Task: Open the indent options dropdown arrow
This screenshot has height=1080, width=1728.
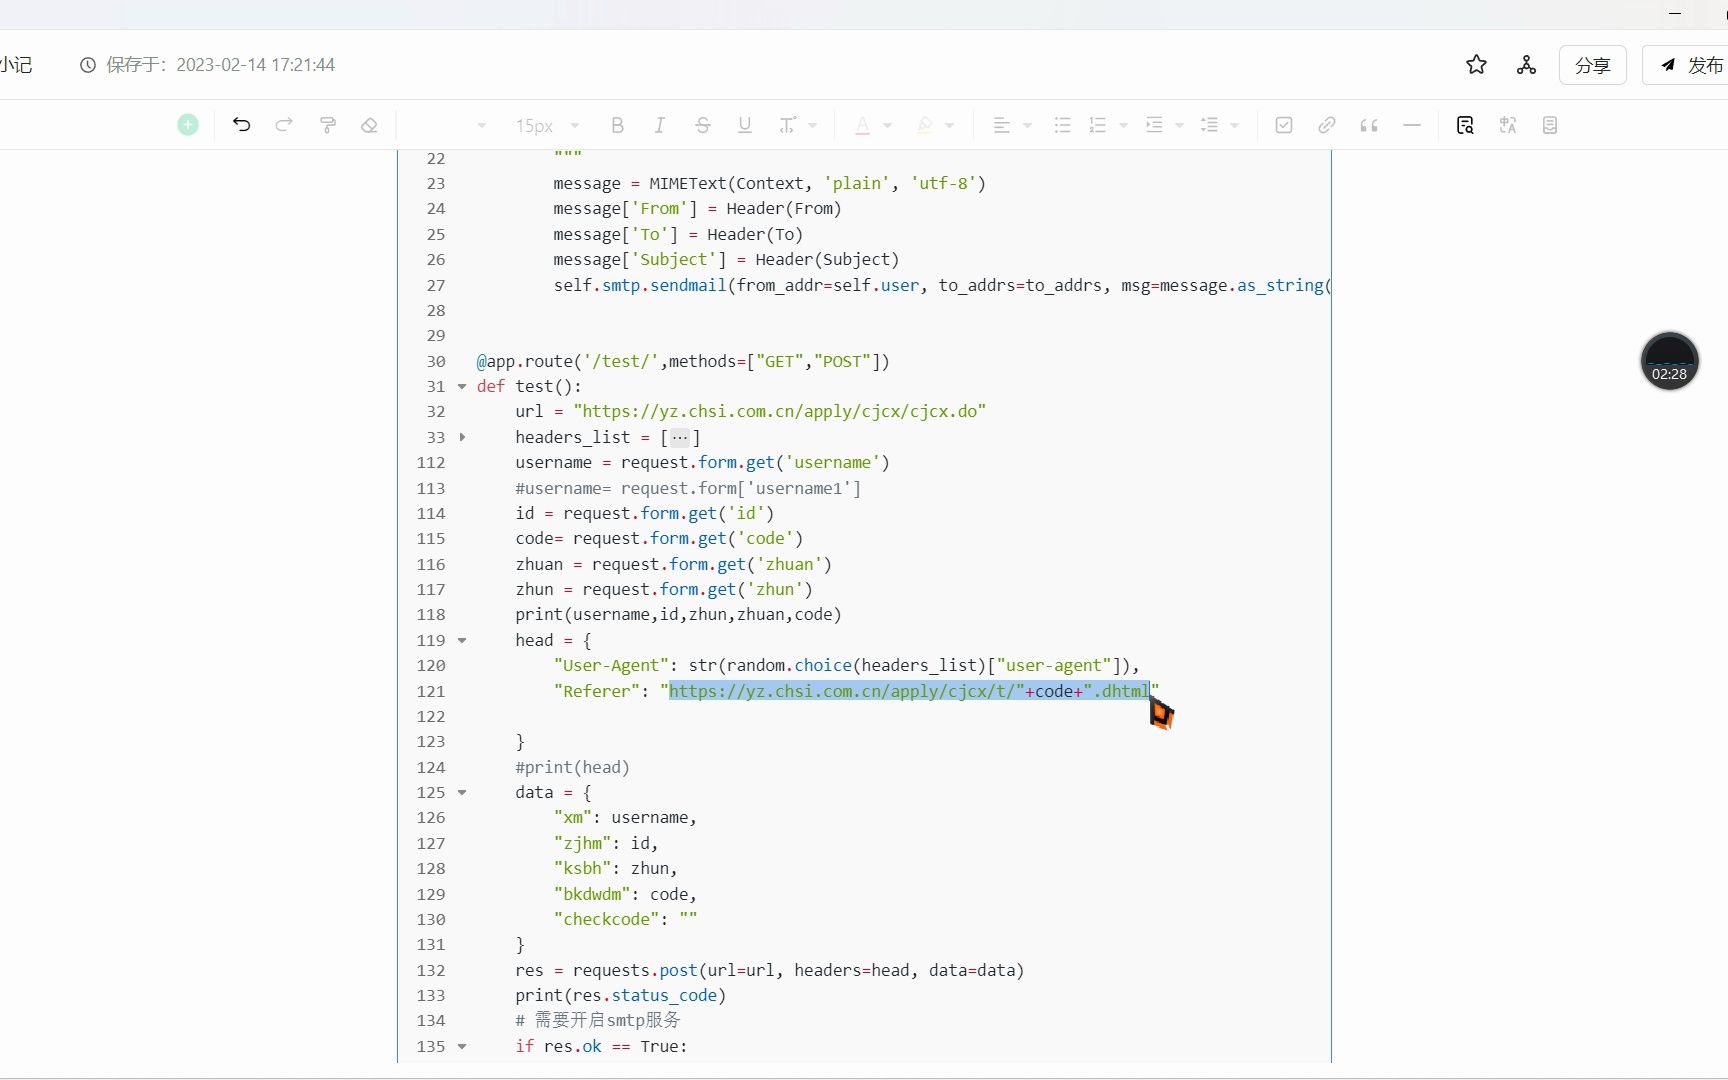Action: 1179,126
